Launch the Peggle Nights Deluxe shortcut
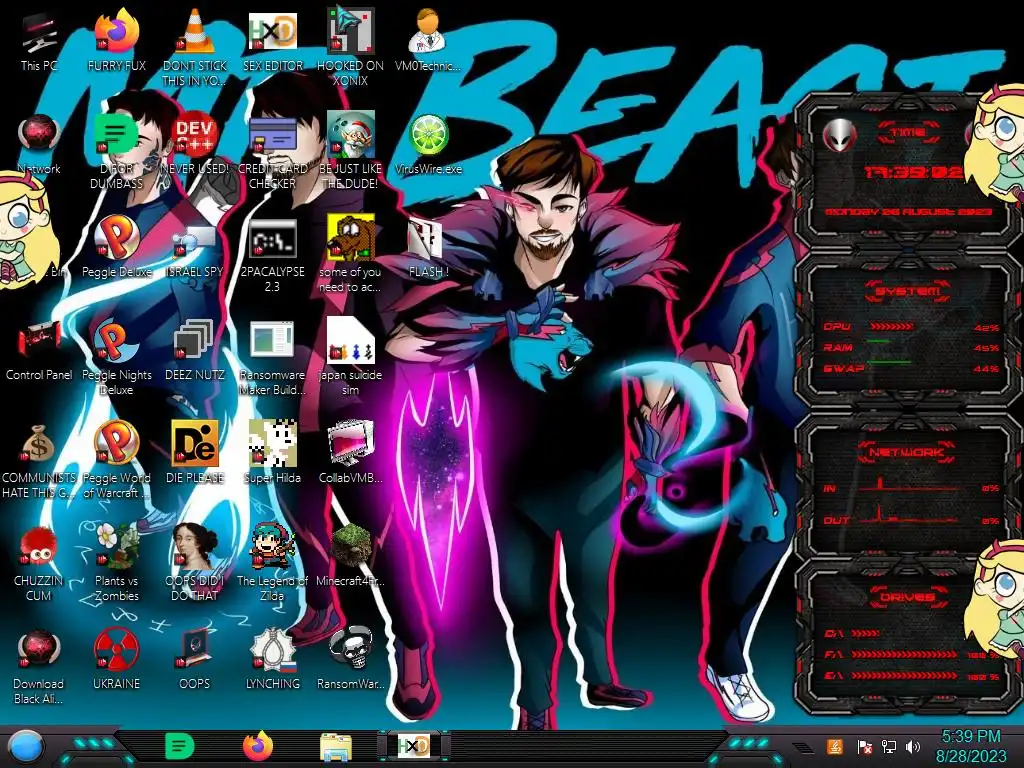Screen dimensions: 1024x768 (x=117, y=358)
